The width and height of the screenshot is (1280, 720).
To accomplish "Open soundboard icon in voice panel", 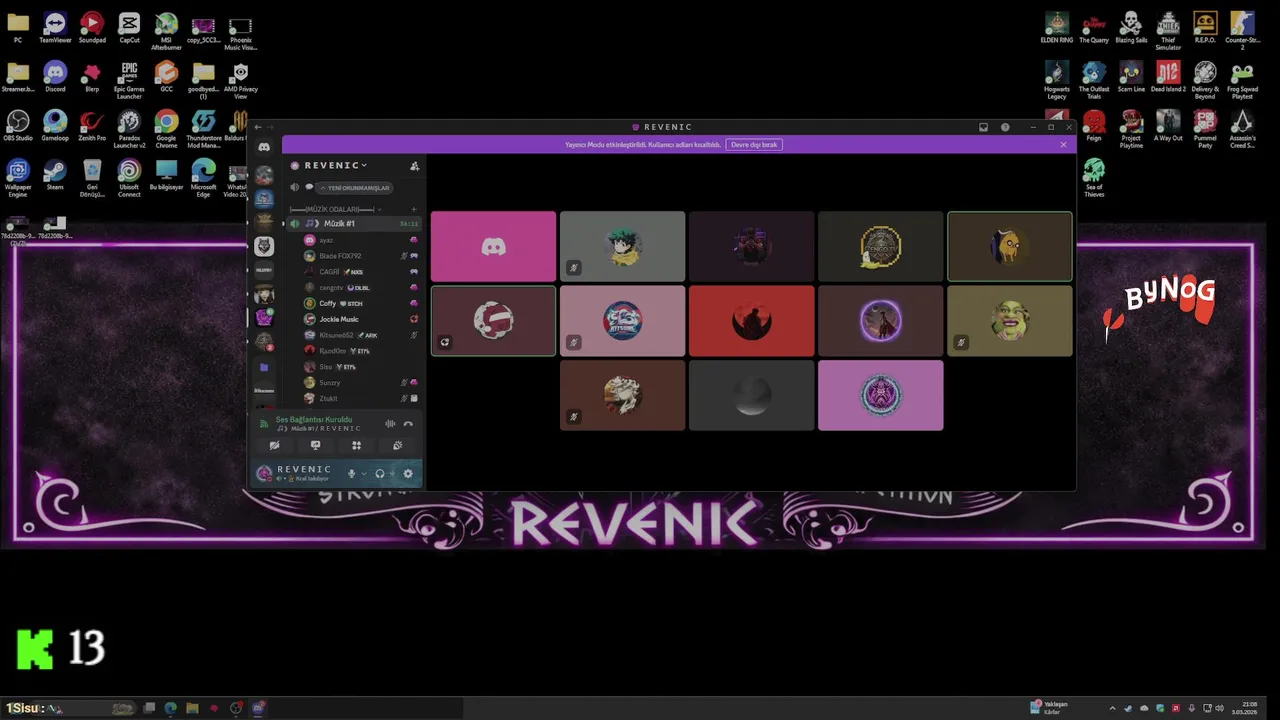I will point(397,446).
